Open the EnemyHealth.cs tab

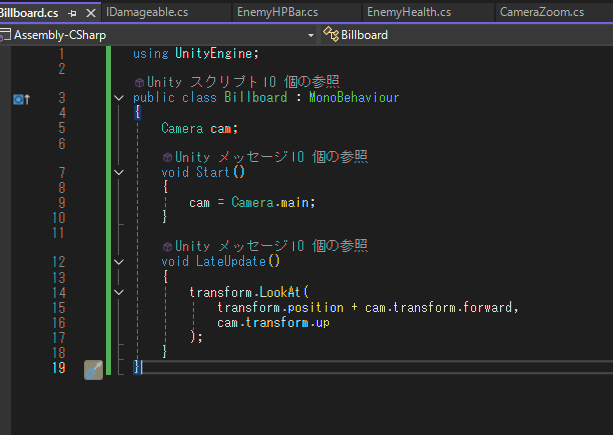tap(408, 12)
